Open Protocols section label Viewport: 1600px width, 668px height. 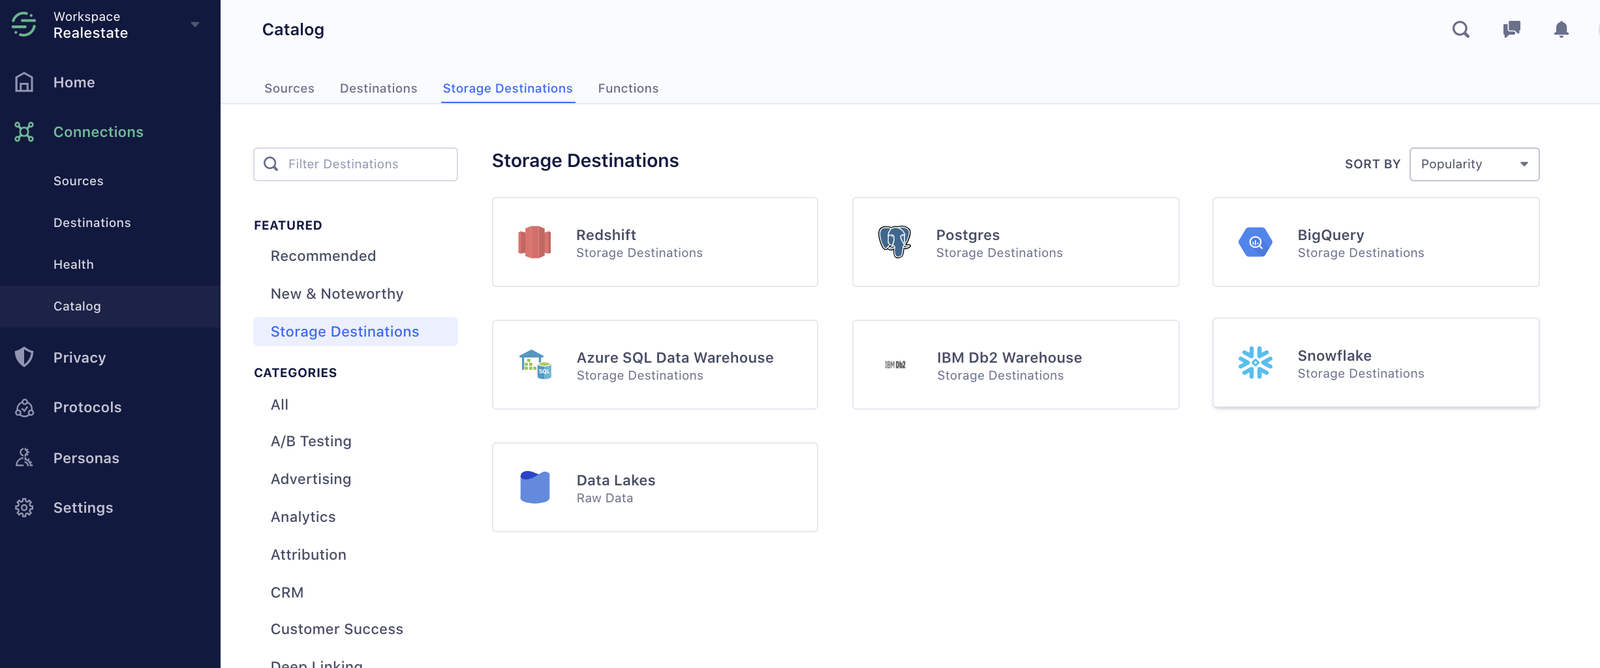87,407
